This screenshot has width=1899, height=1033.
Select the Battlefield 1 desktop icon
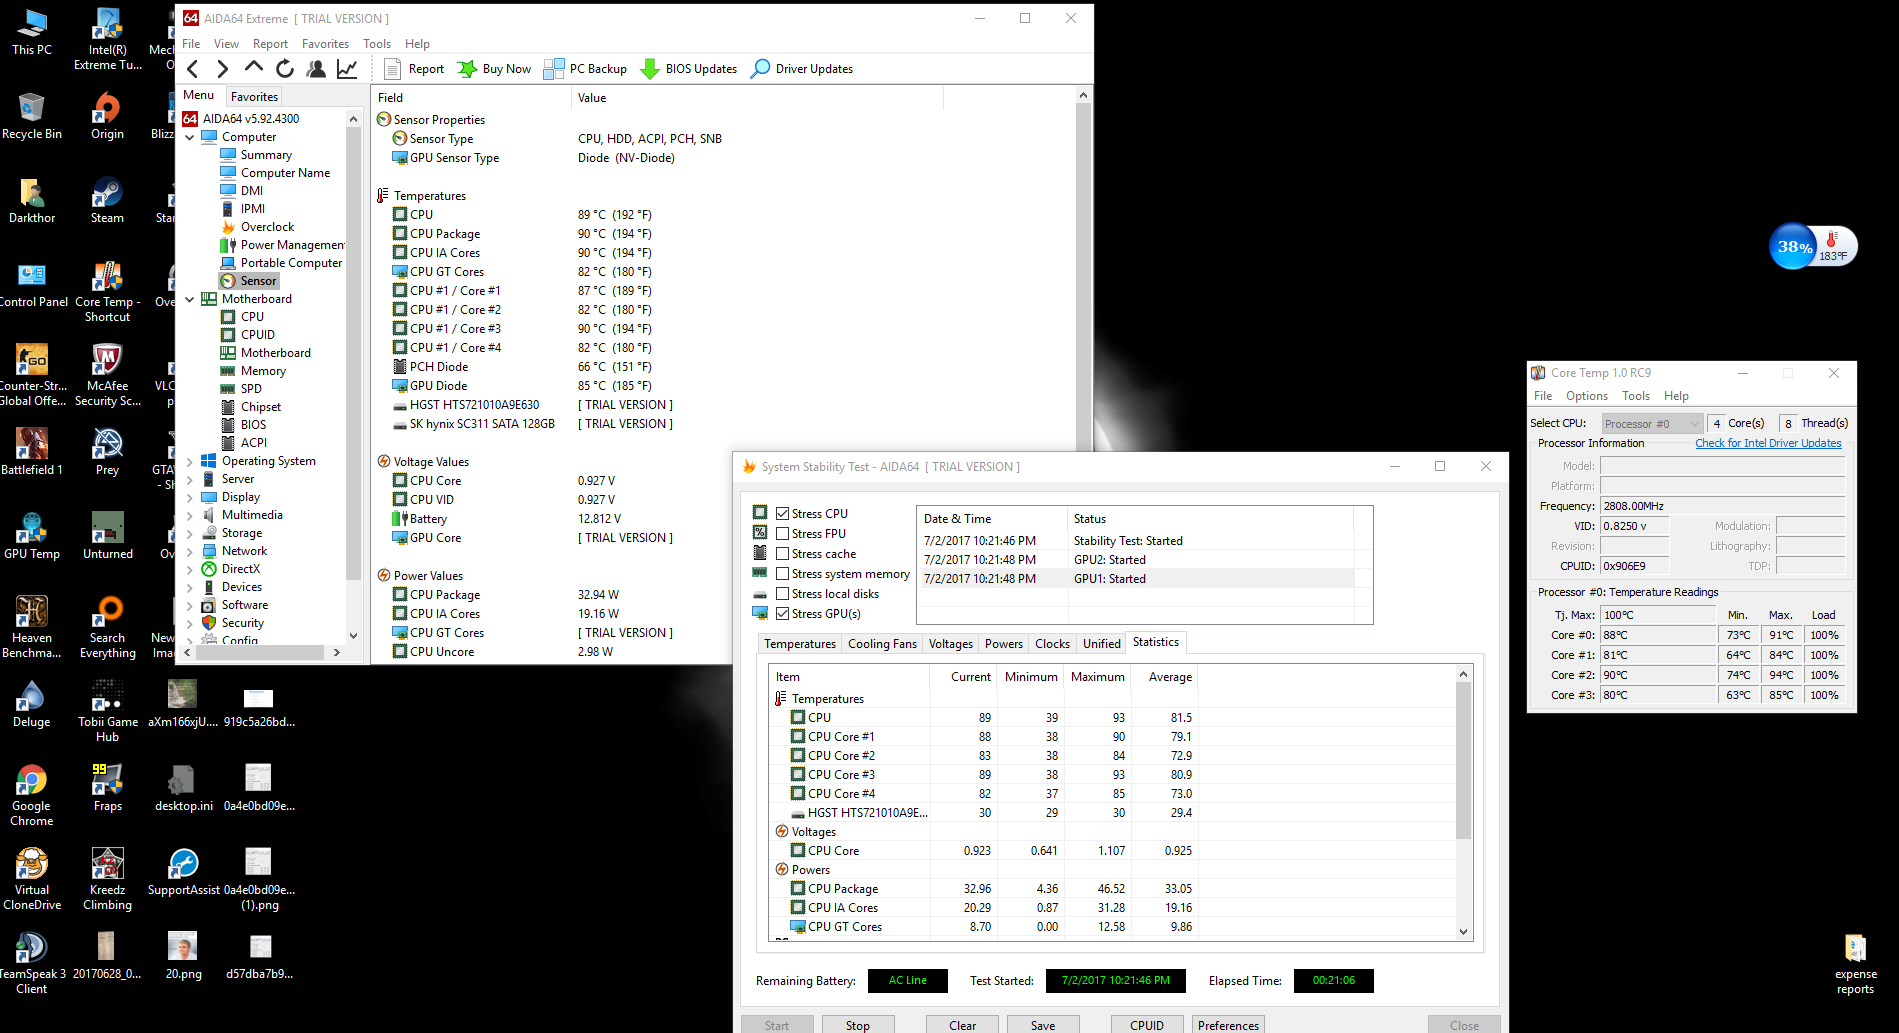pos(32,452)
